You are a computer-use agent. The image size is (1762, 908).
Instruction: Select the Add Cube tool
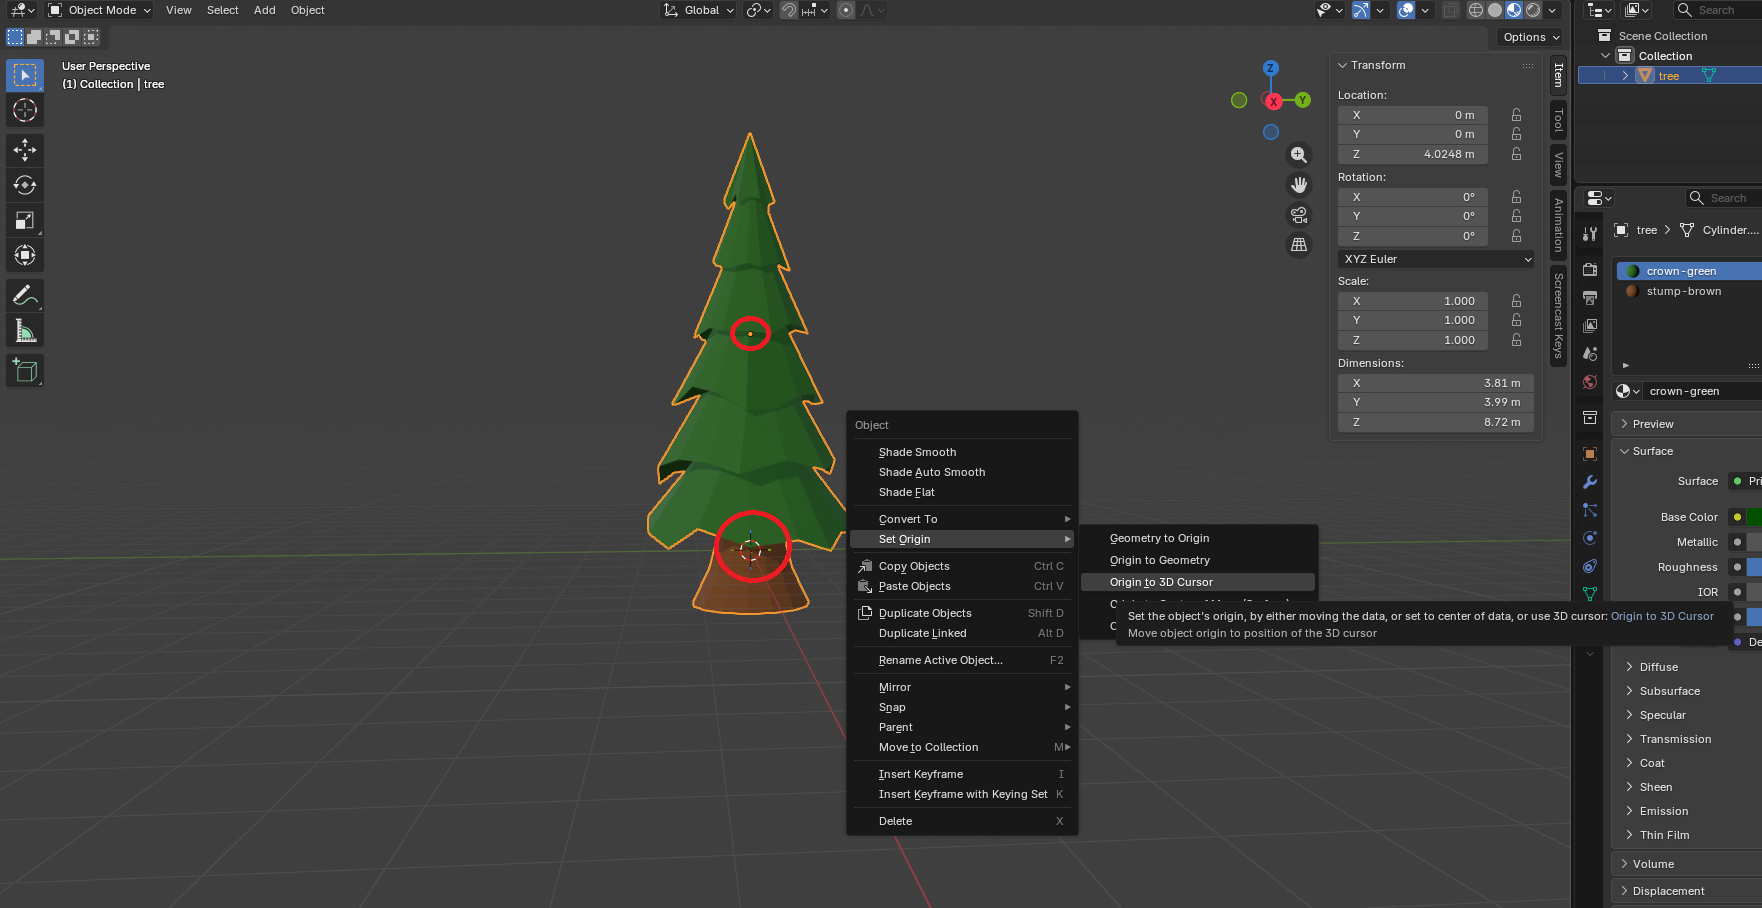coord(25,371)
